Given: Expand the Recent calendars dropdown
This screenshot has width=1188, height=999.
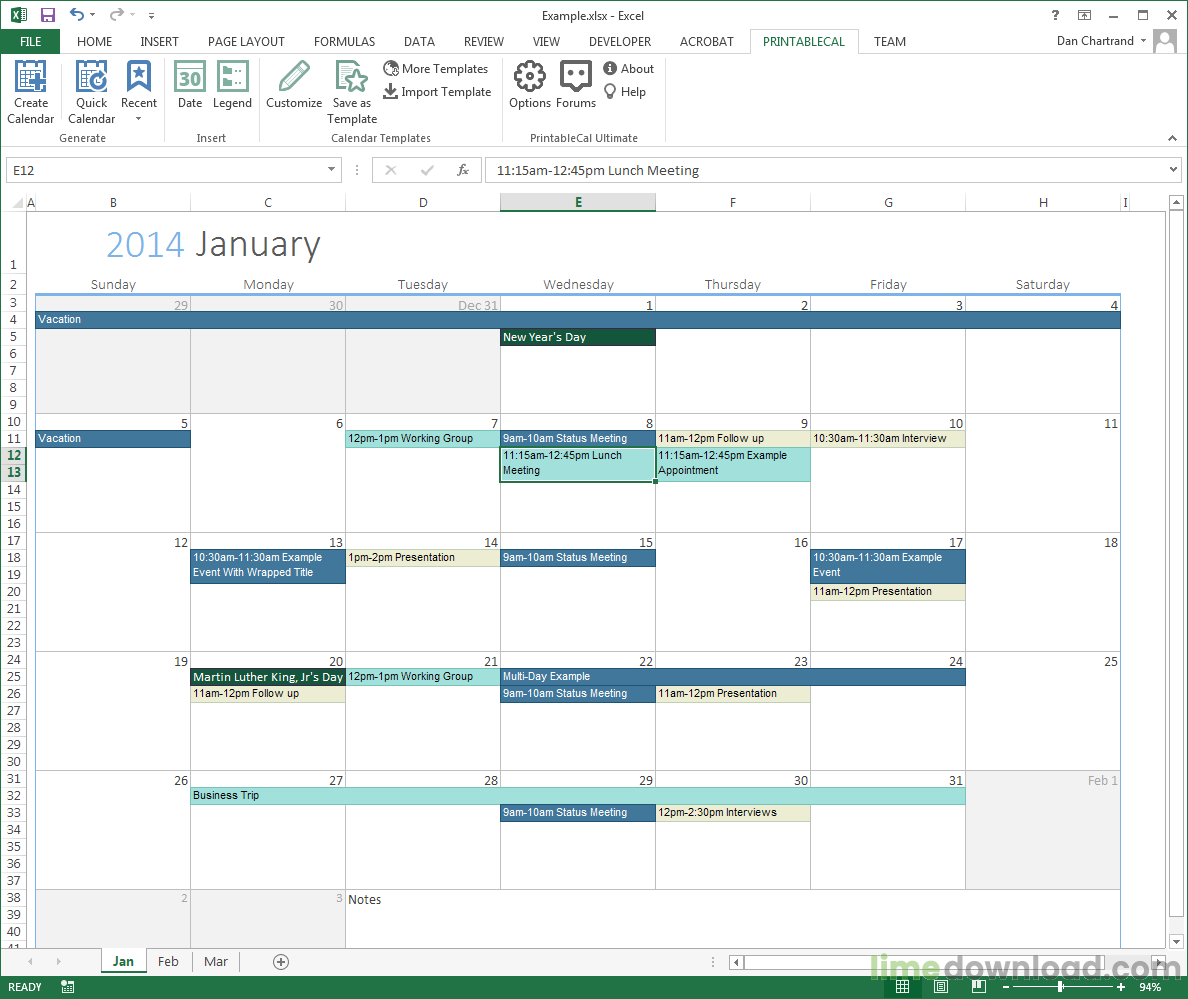Looking at the screenshot, I should point(139,117).
